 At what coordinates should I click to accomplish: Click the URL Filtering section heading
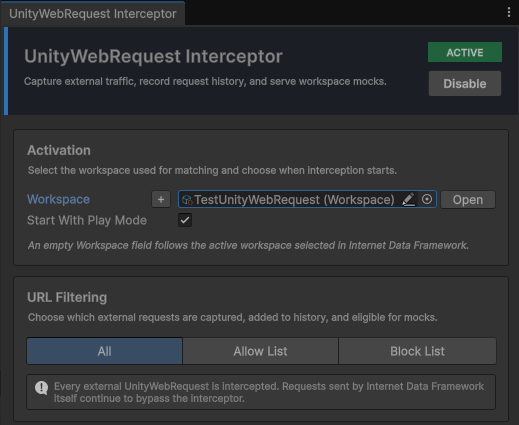(x=67, y=297)
